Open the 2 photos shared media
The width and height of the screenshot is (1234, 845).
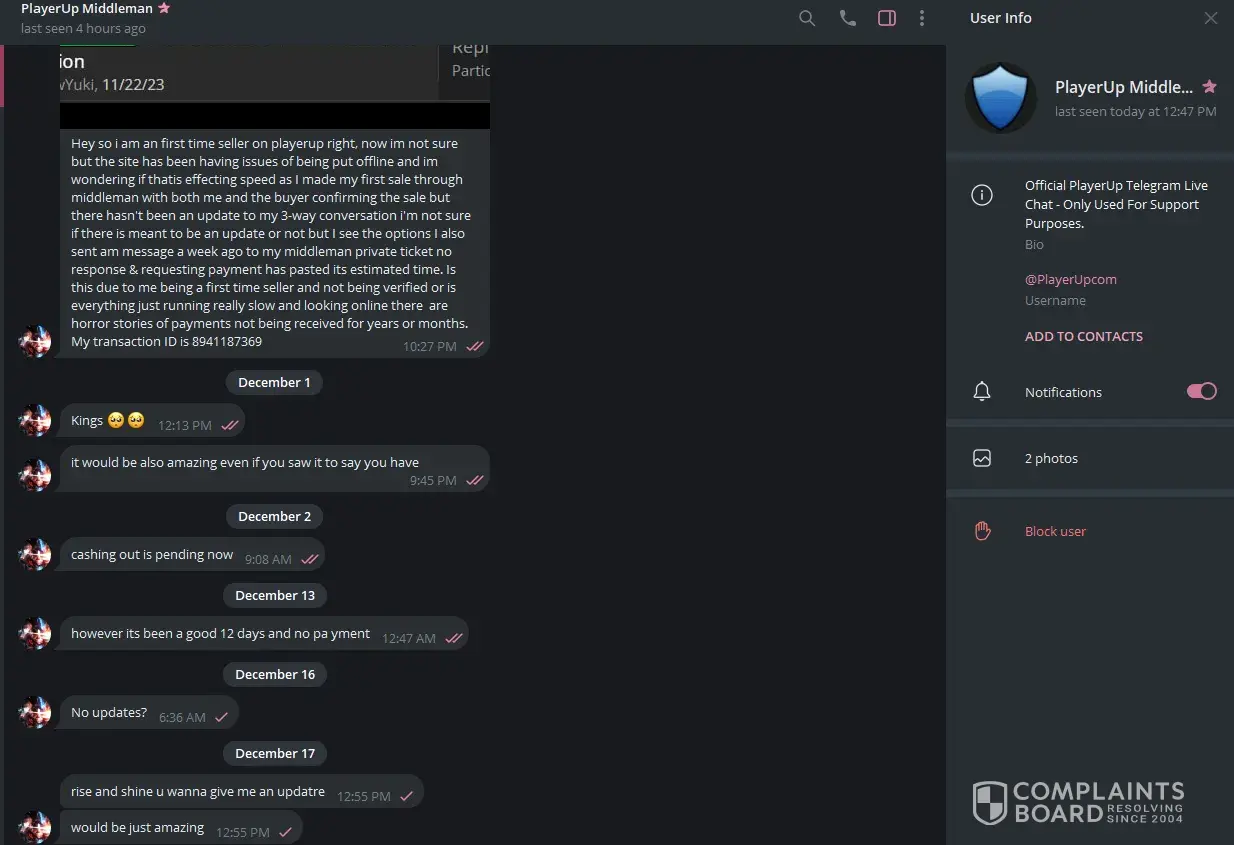[1090, 458]
